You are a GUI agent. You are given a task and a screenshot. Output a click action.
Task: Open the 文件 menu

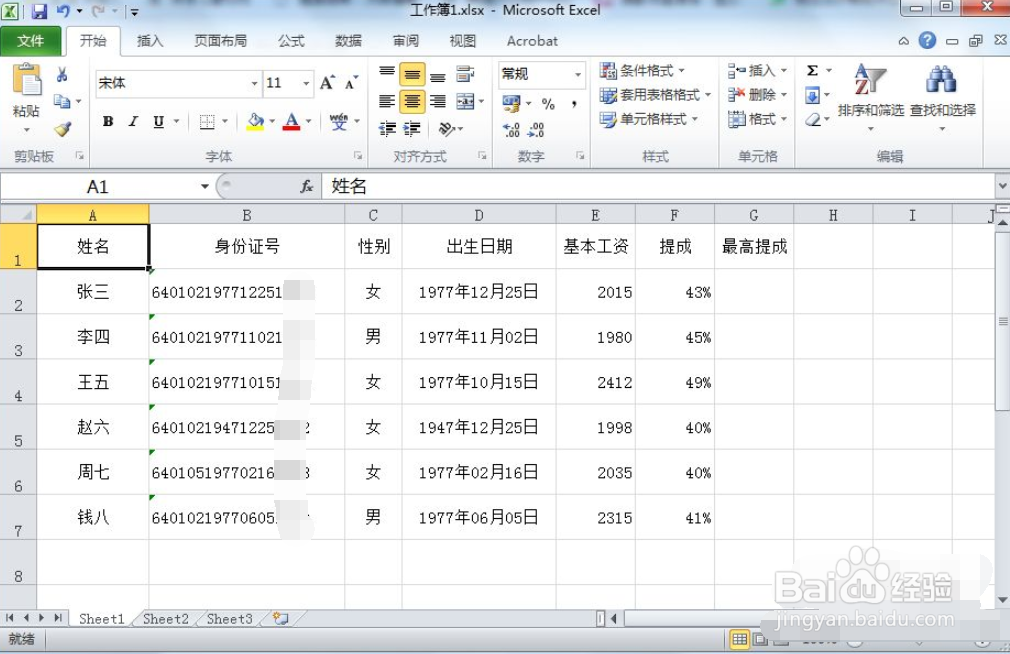(31, 41)
